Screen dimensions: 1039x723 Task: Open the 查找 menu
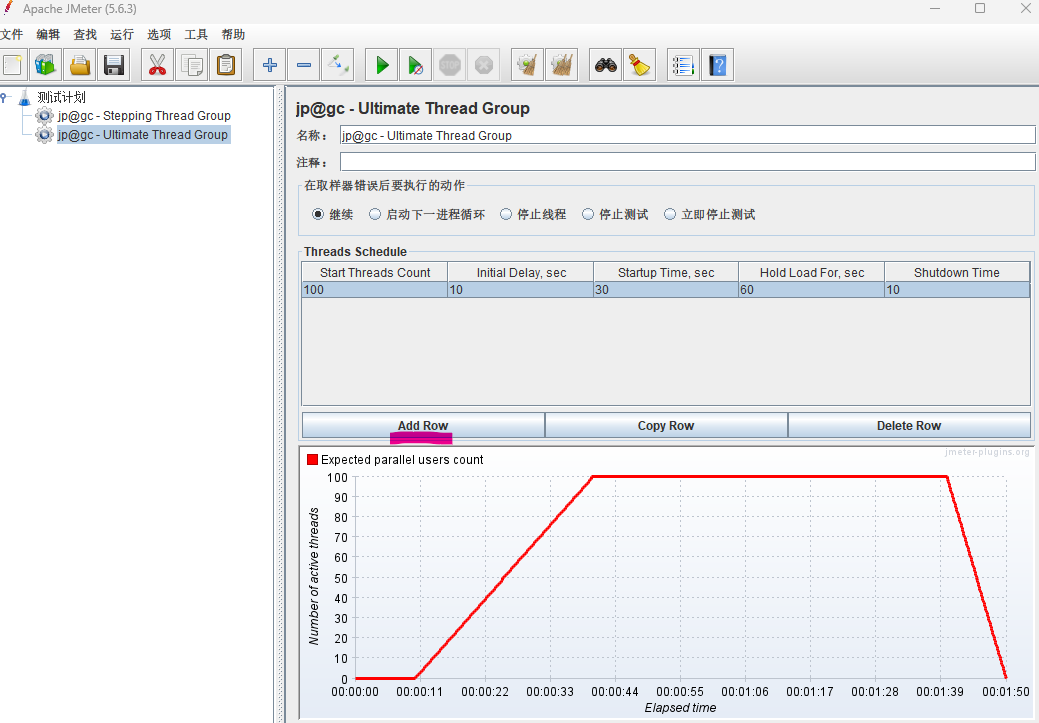pyautogui.click(x=85, y=34)
